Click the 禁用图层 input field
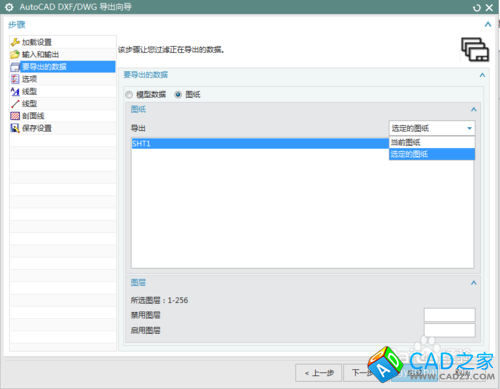This screenshot has width=500, height=389. [449, 315]
